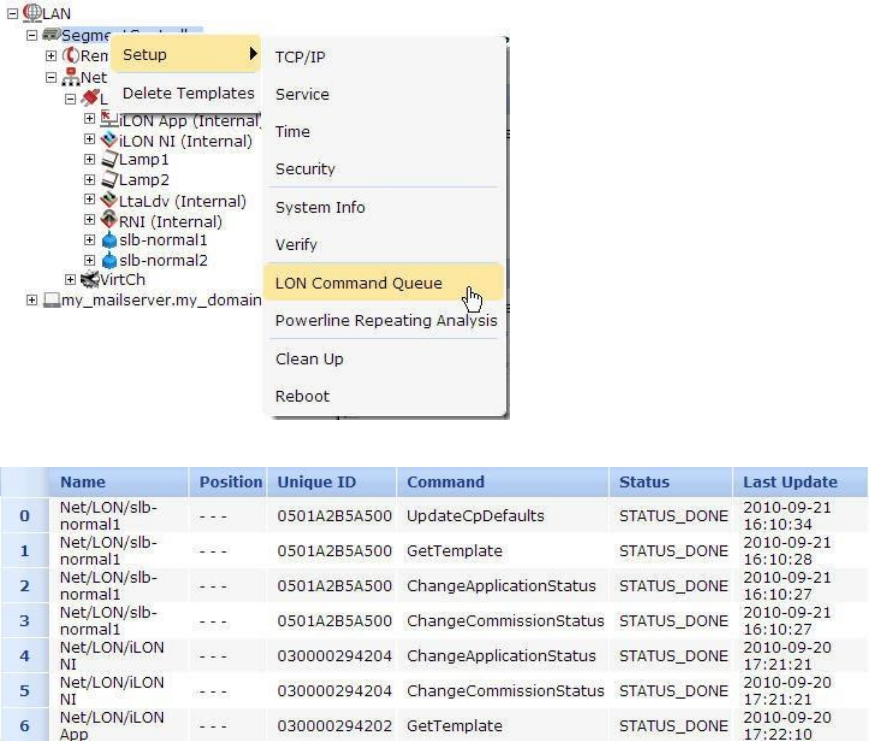Screen dimensions: 869x741
Task: Click the iLON App (Internal) icon
Action: [109, 119]
